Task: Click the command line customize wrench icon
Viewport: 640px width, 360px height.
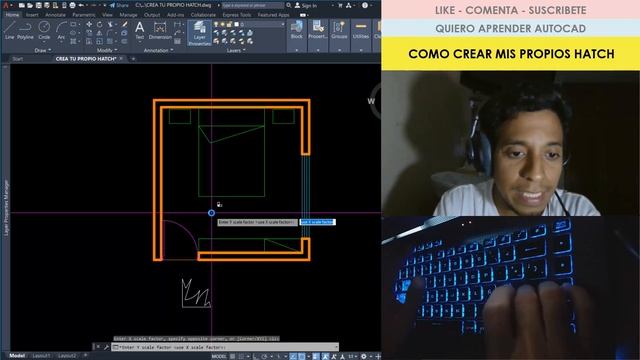Action: (x=106, y=347)
